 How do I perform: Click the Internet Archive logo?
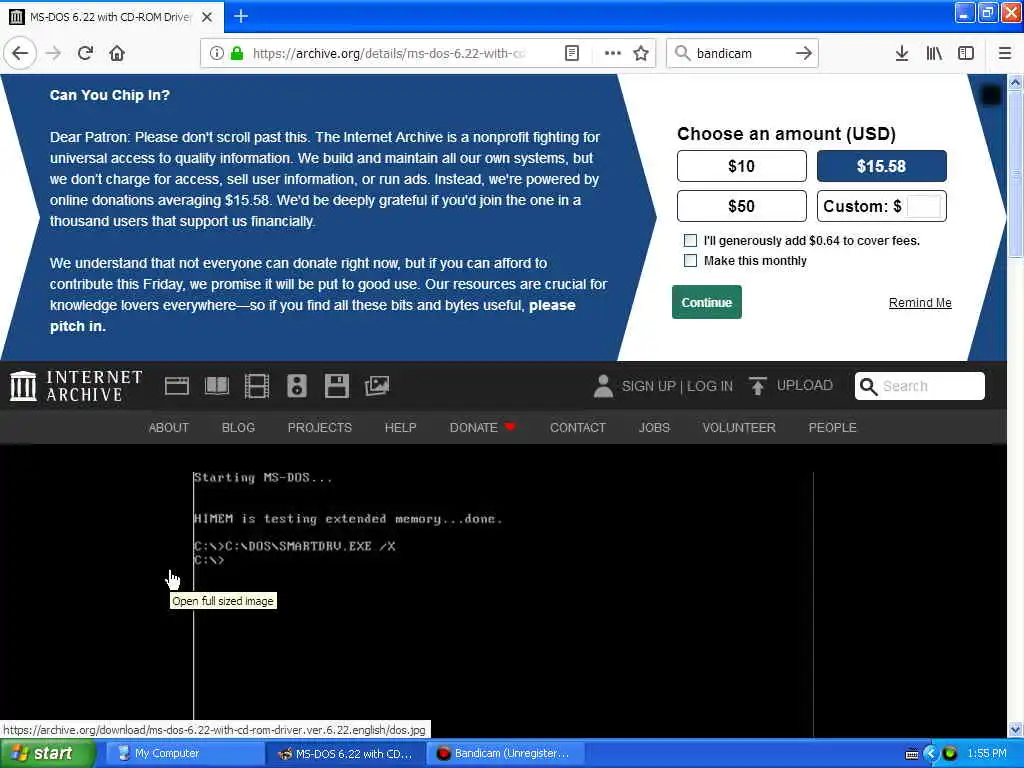76,386
